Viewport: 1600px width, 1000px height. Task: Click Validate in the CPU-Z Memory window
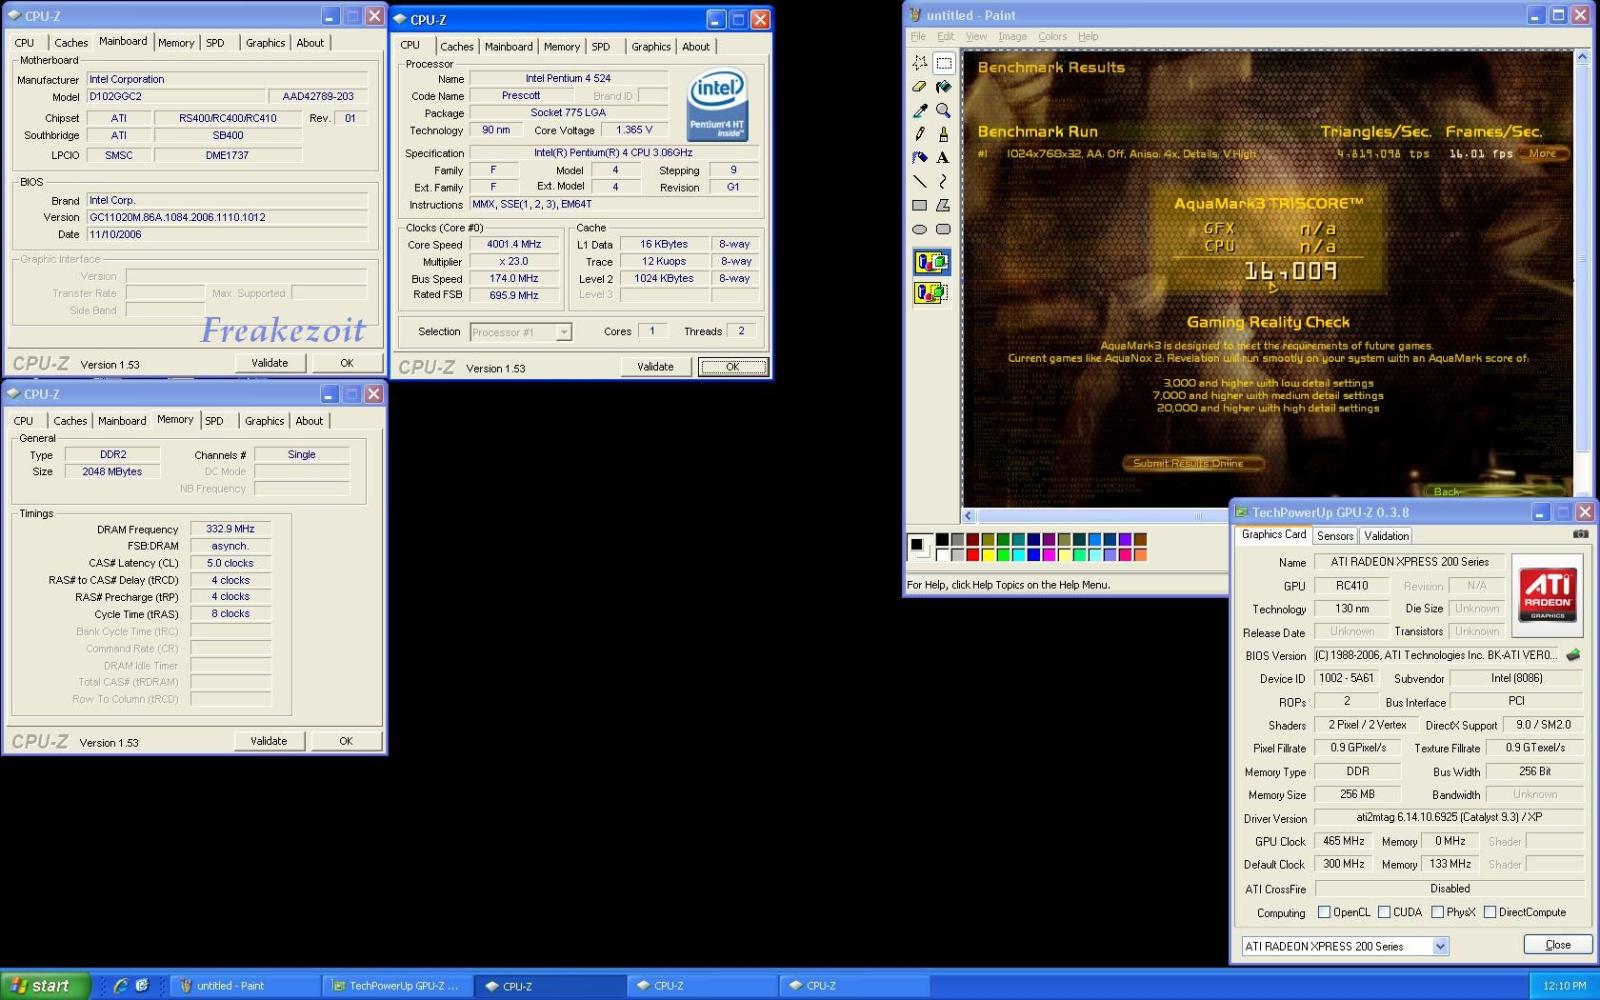(x=268, y=741)
